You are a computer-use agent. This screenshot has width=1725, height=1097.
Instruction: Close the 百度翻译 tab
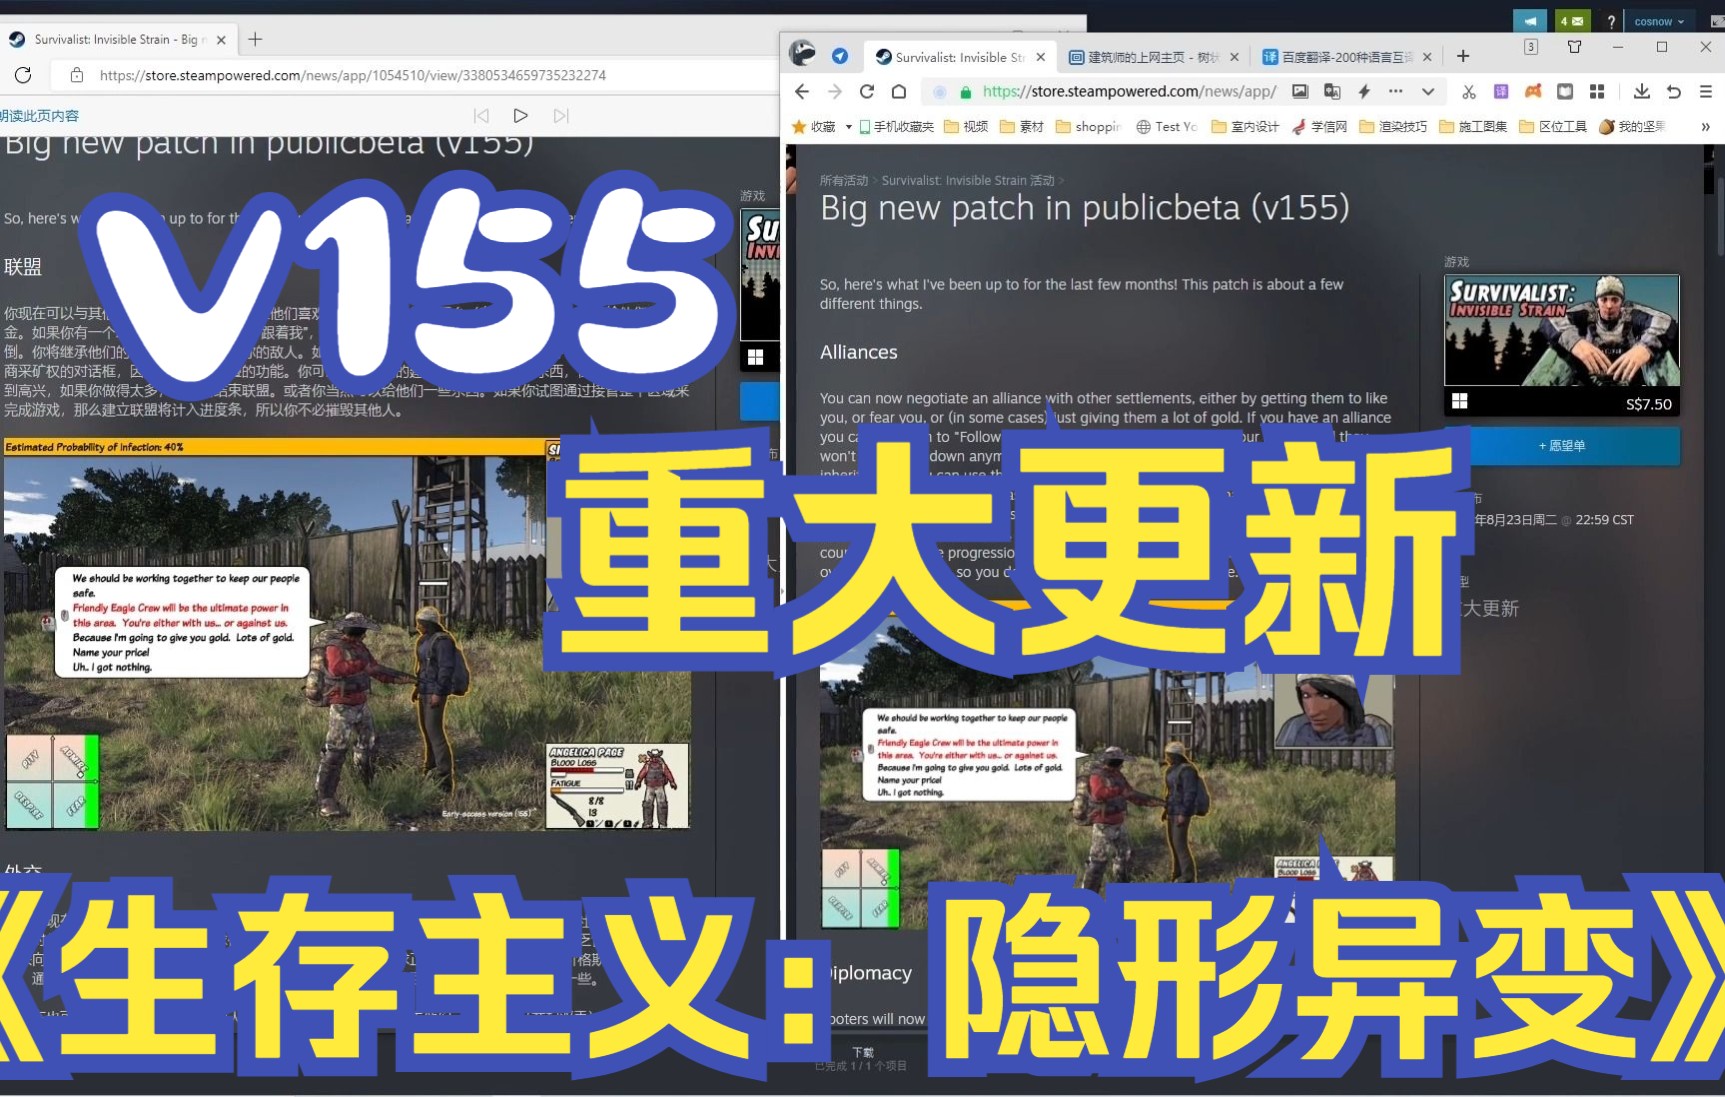(1427, 57)
